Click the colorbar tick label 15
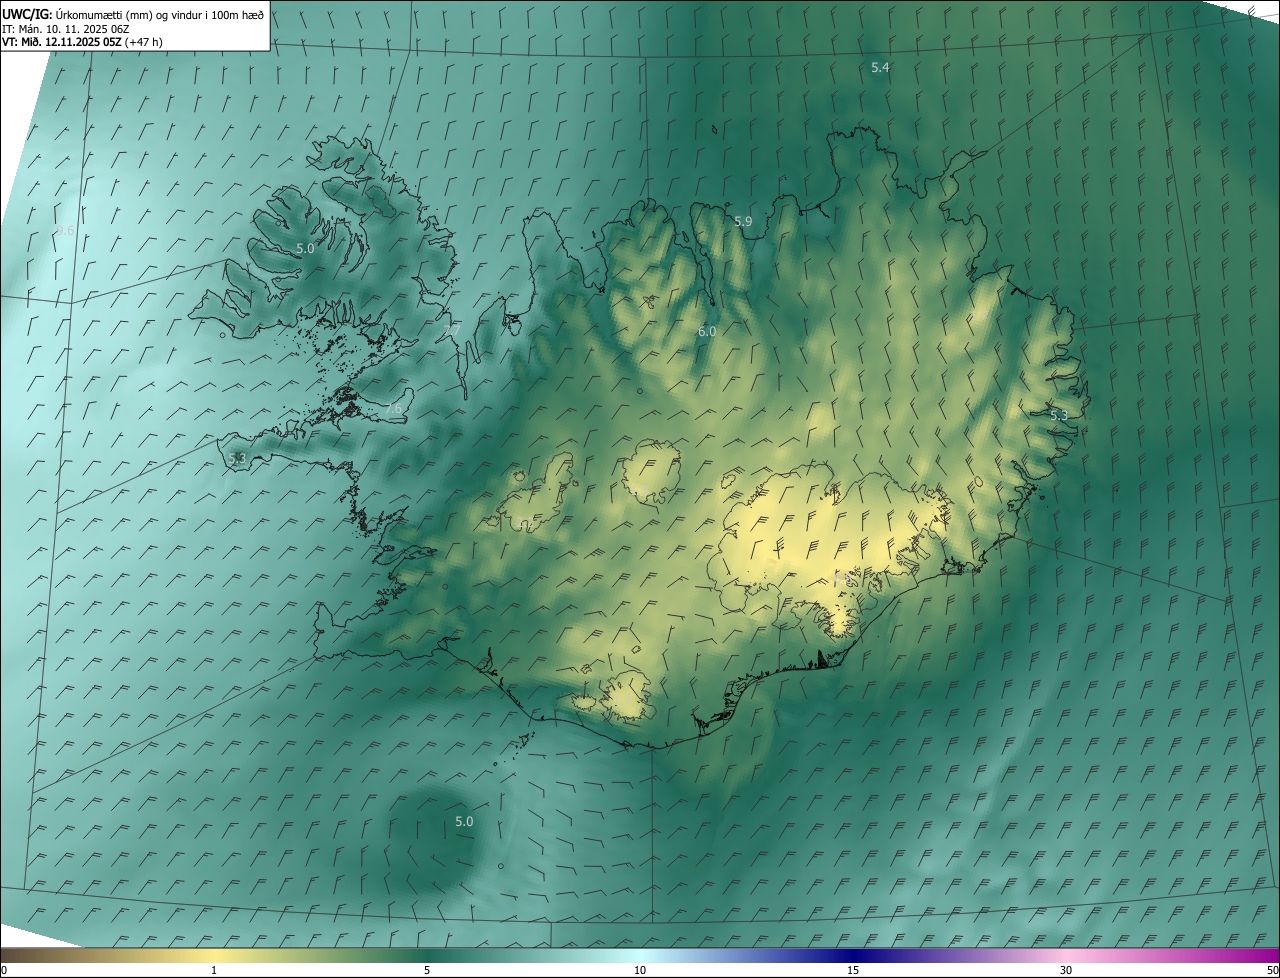Screen dimensions: 1280x978 tap(853, 970)
